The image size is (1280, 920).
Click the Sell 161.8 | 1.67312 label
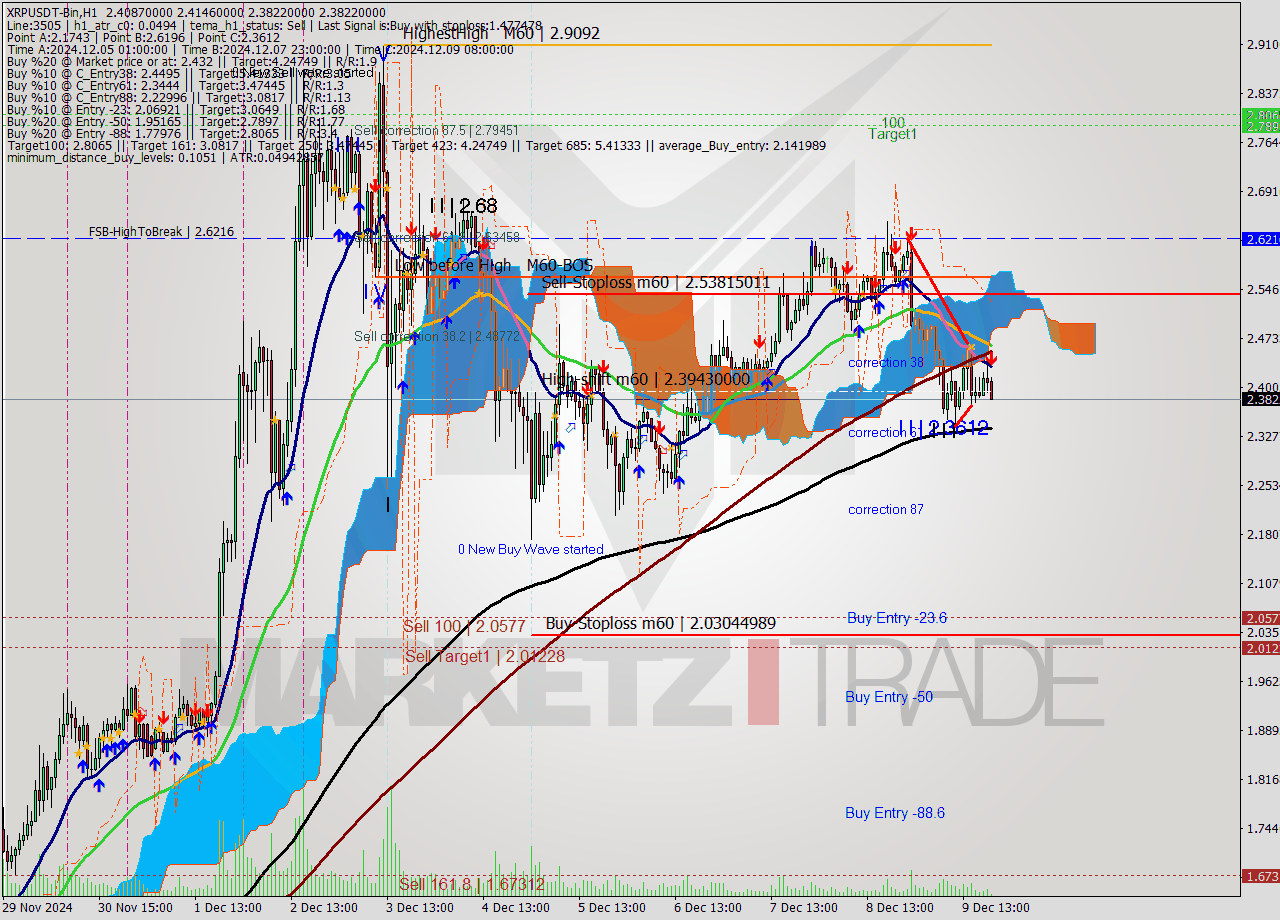pyautogui.click(x=472, y=884)
